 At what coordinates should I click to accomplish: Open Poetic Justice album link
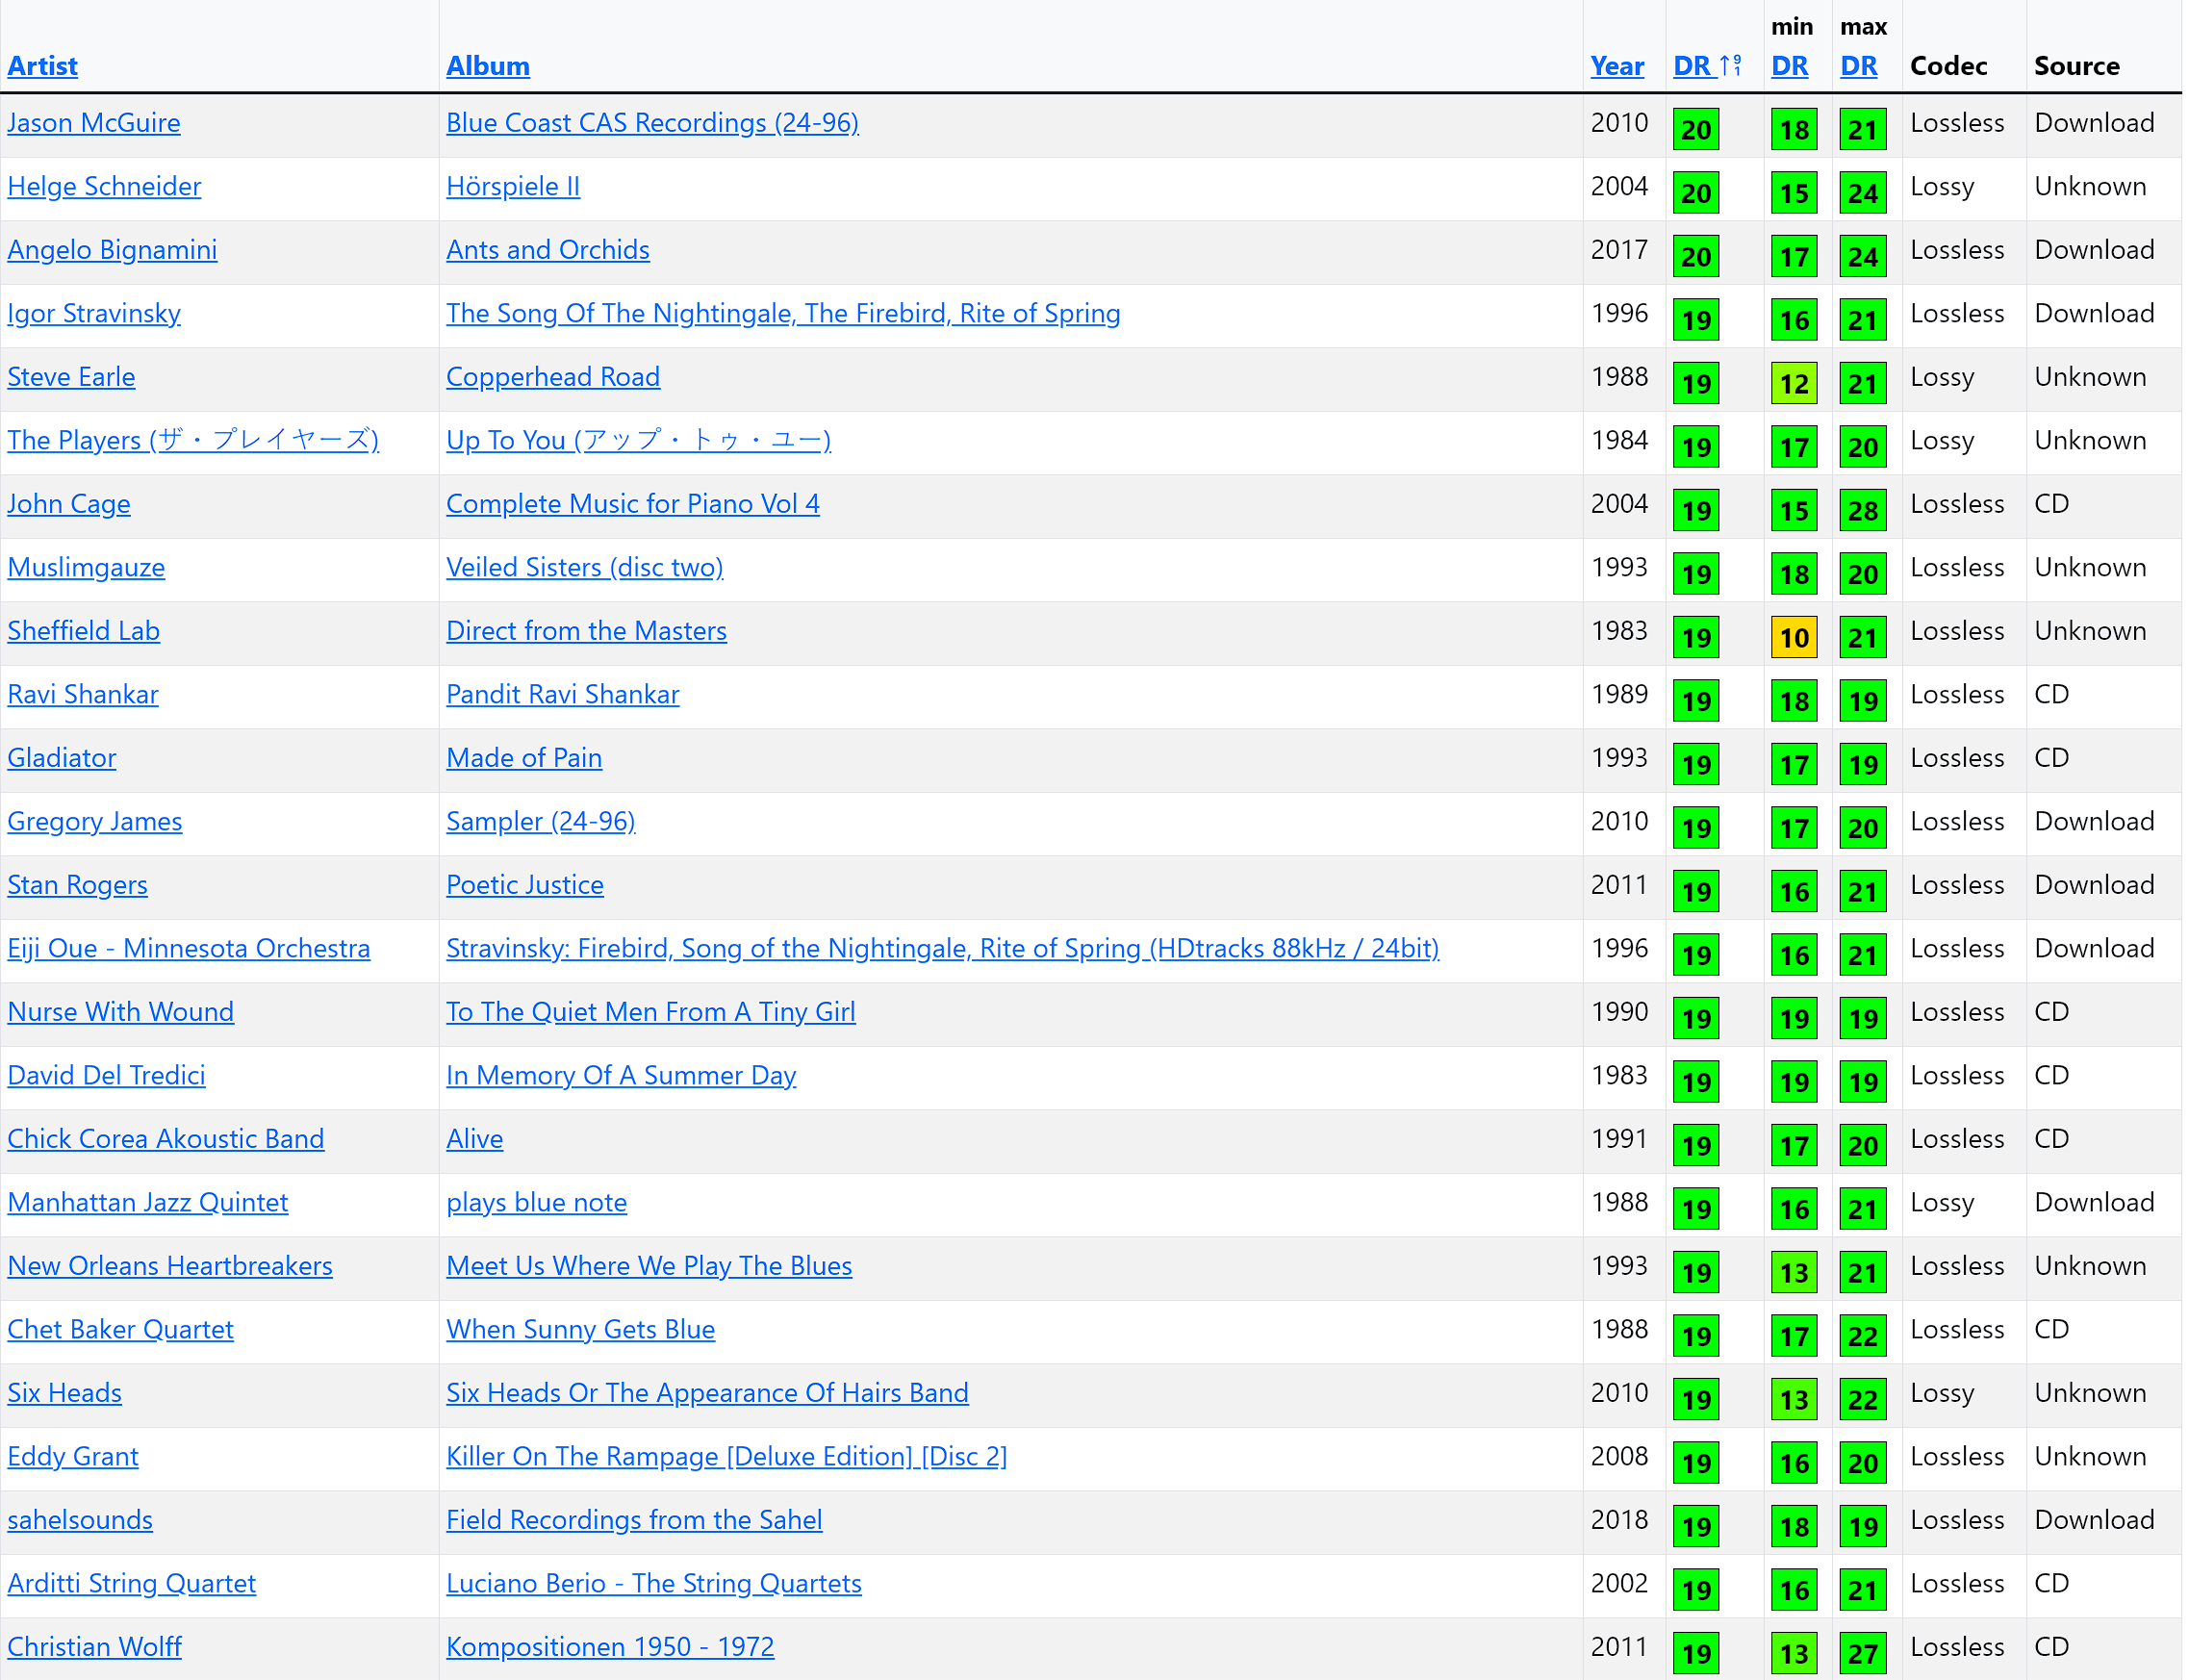click(x=525, y=885)
